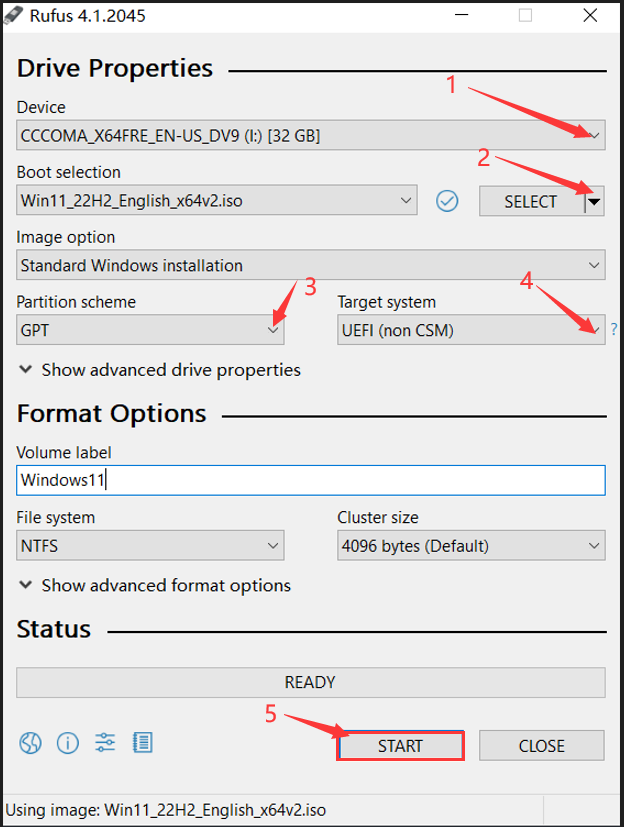Click the ISO checksum checkmark icon
624x827 pixels.
447,201
